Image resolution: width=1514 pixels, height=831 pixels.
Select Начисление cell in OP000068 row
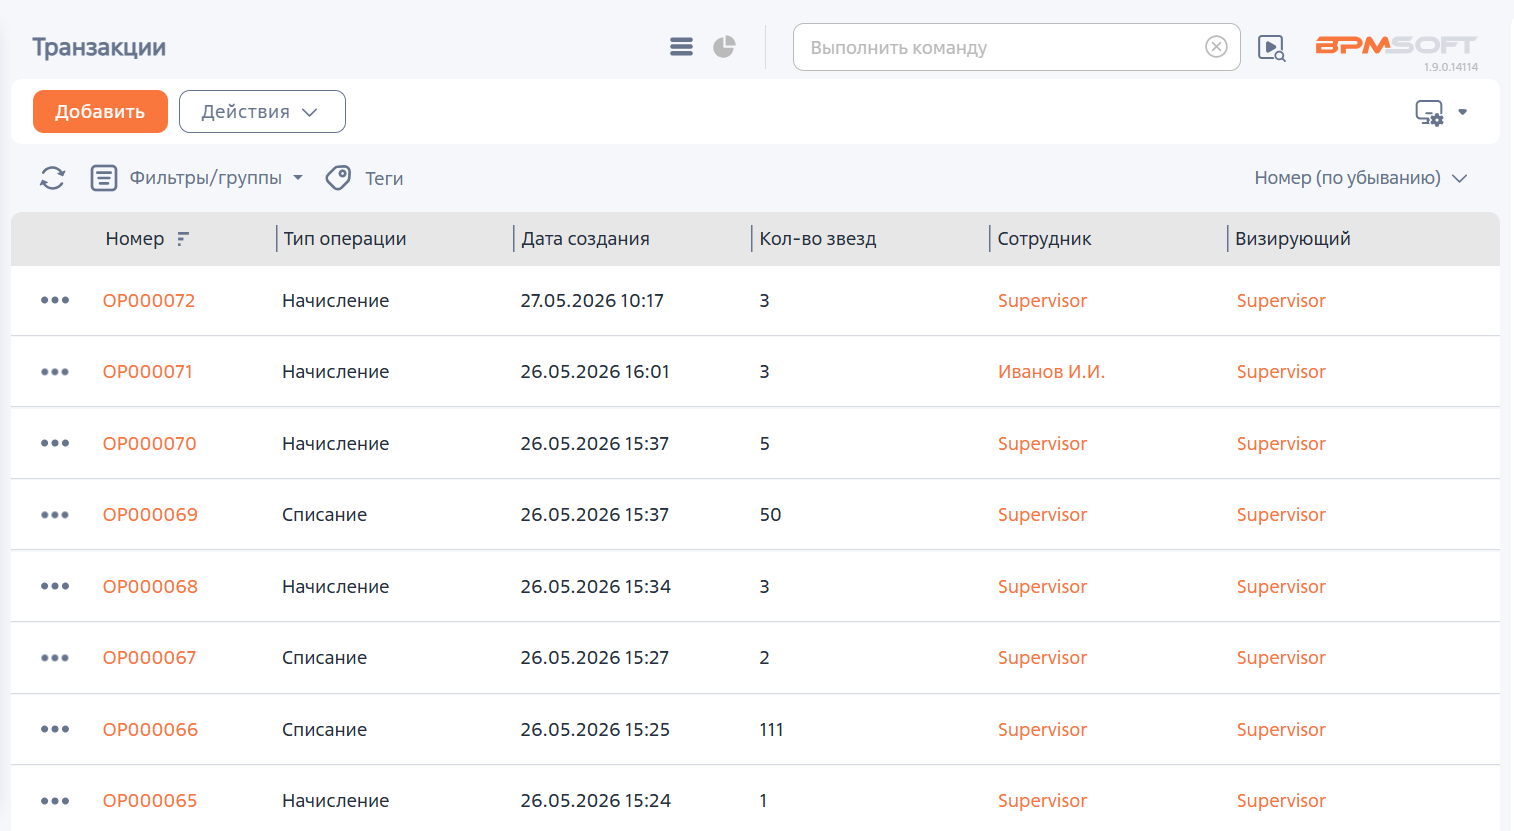click(x=335, y=587)
